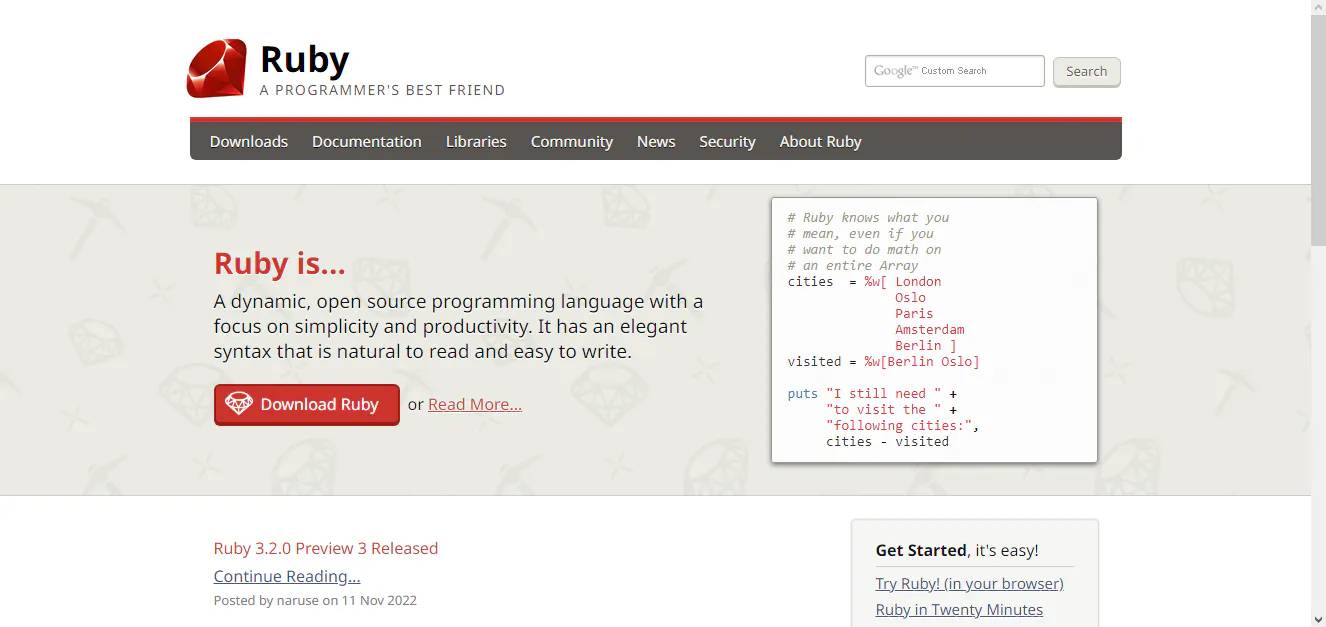Select the Libraries navigation item

pyautogui.click(x=476, y=141)
